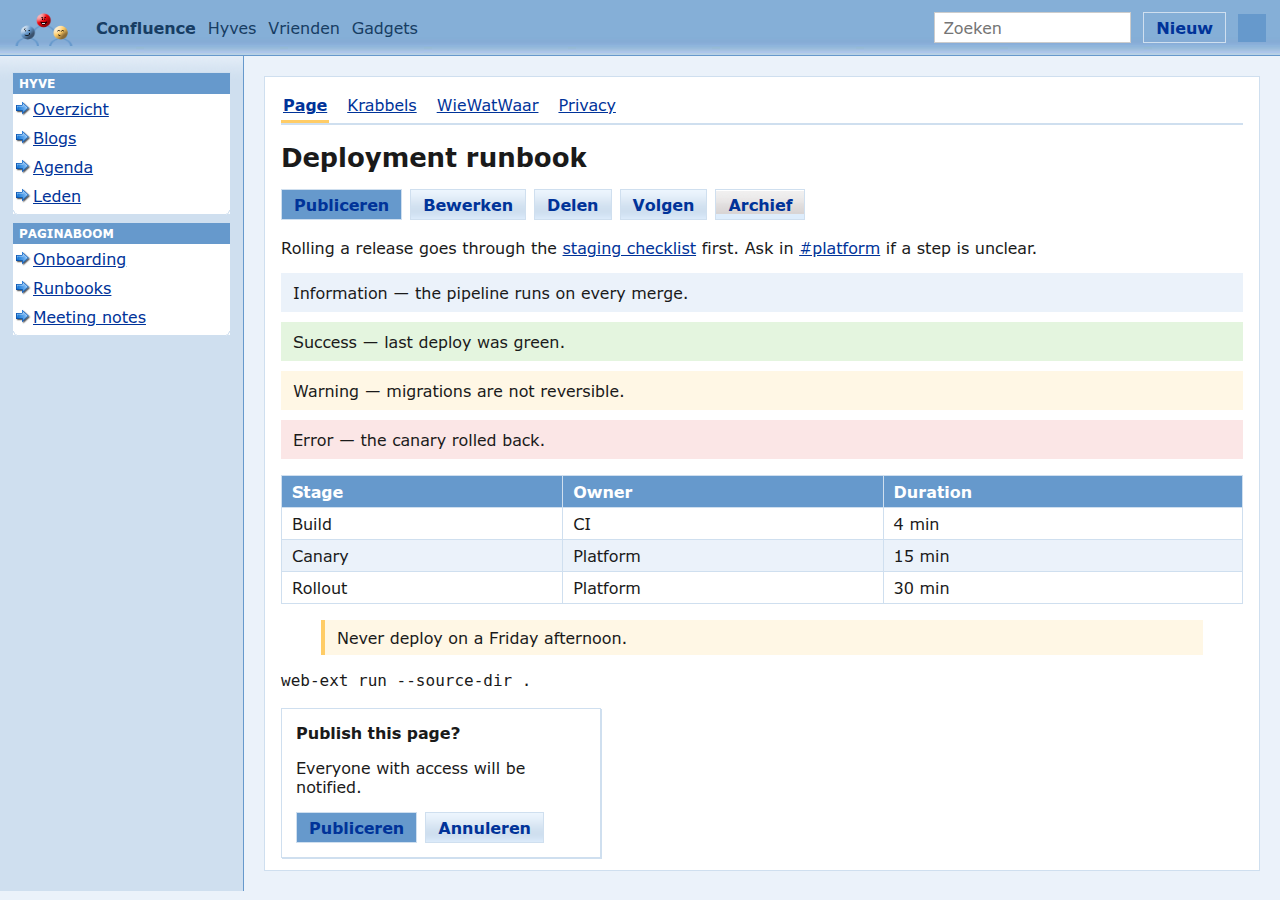Open the Vrienden menu item

tap(304, 28)
